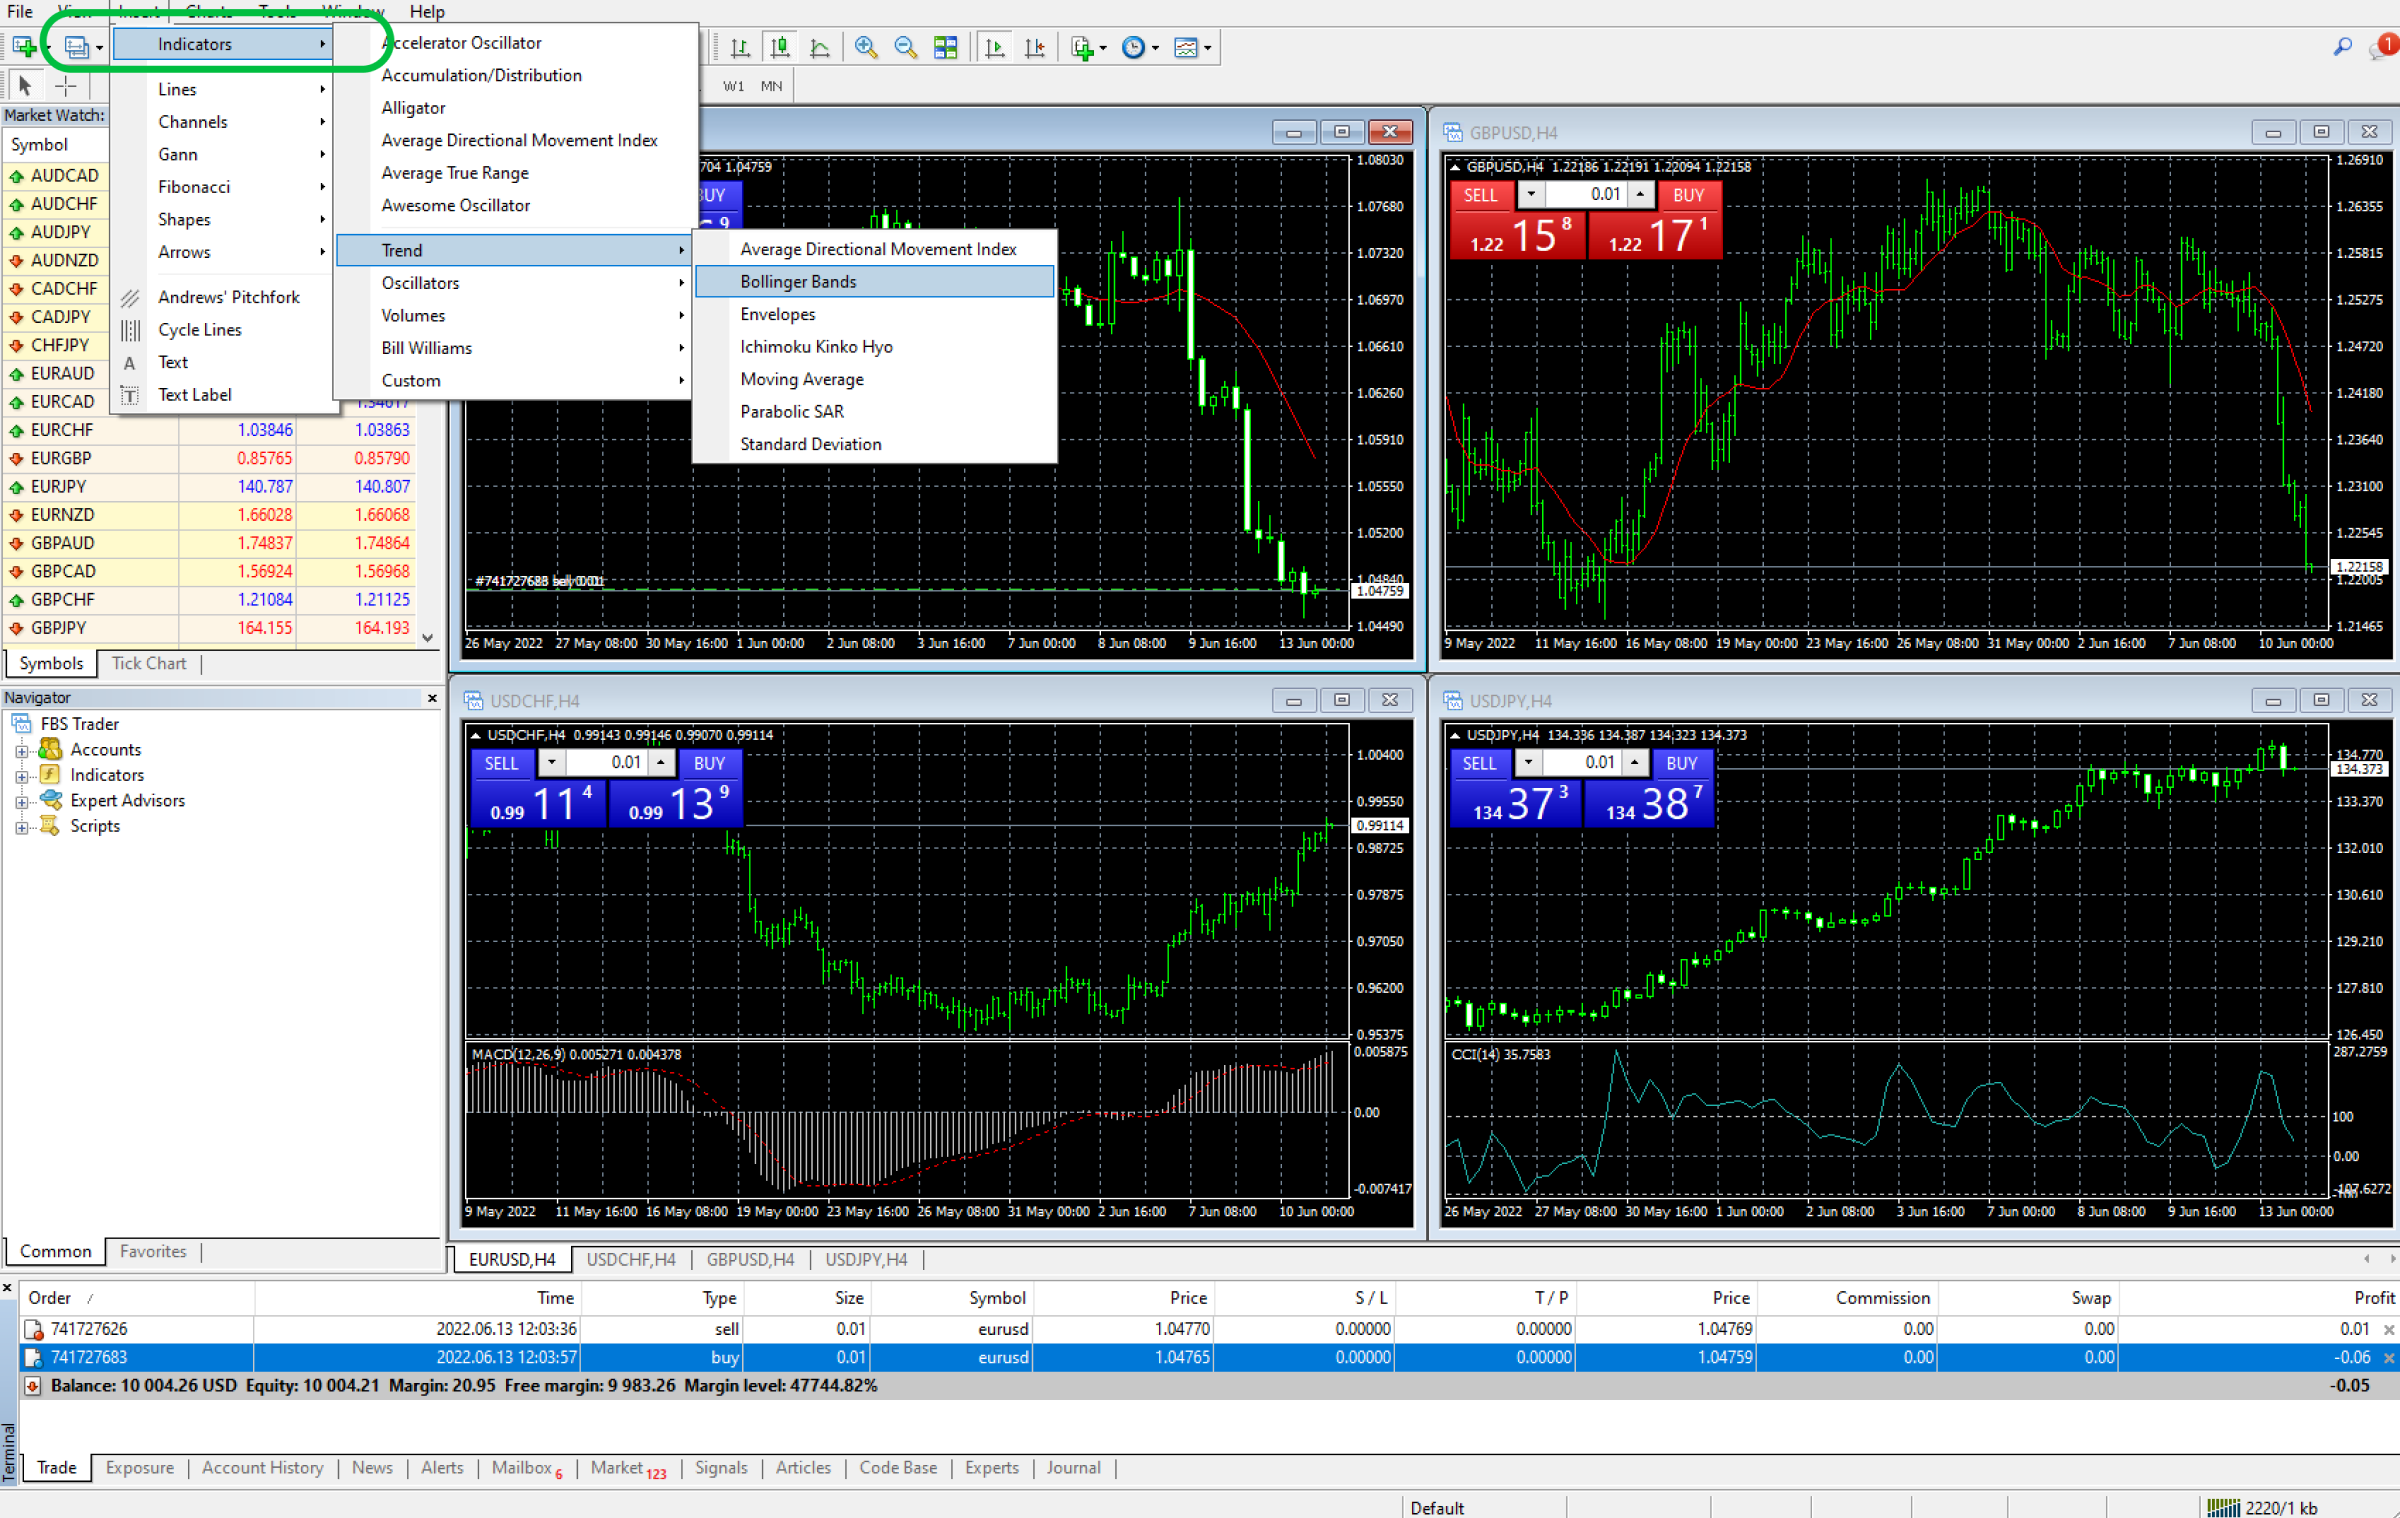Toggle the Chart Shift button
Viewport: 2400px width, 1518px height.
click(x=1035, y=47)
